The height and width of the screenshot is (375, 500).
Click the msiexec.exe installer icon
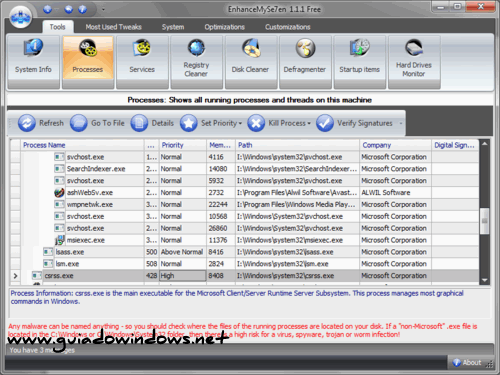59,240
